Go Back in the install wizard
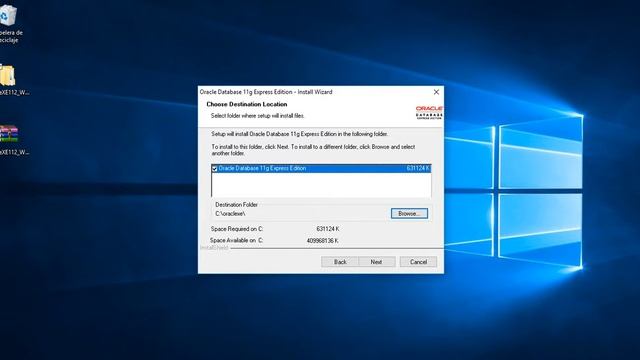The image size is (640, 360). [340, 262]
